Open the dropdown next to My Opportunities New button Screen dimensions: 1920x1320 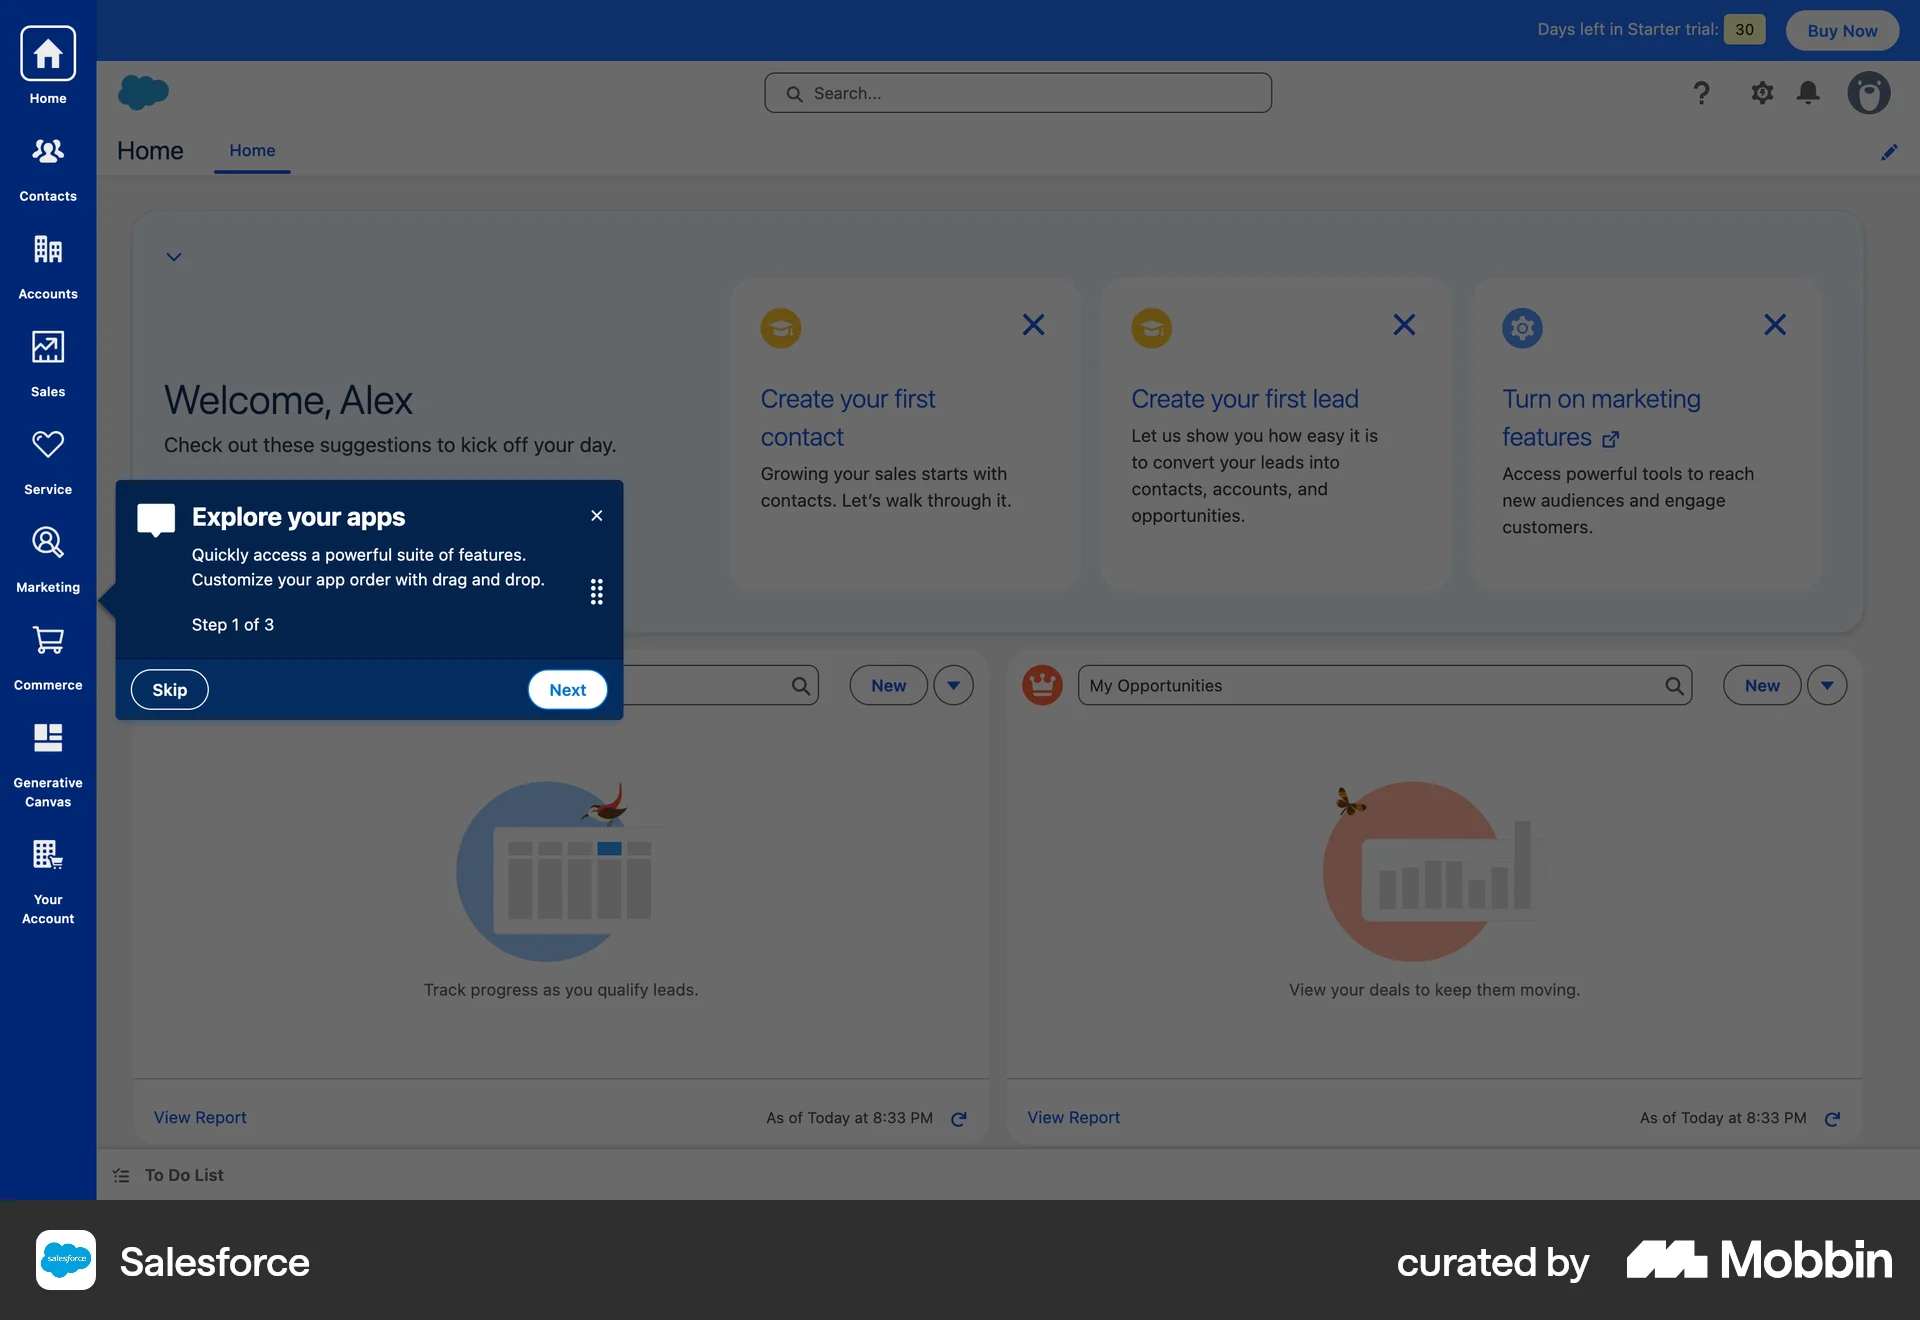tap(1827, 685)
